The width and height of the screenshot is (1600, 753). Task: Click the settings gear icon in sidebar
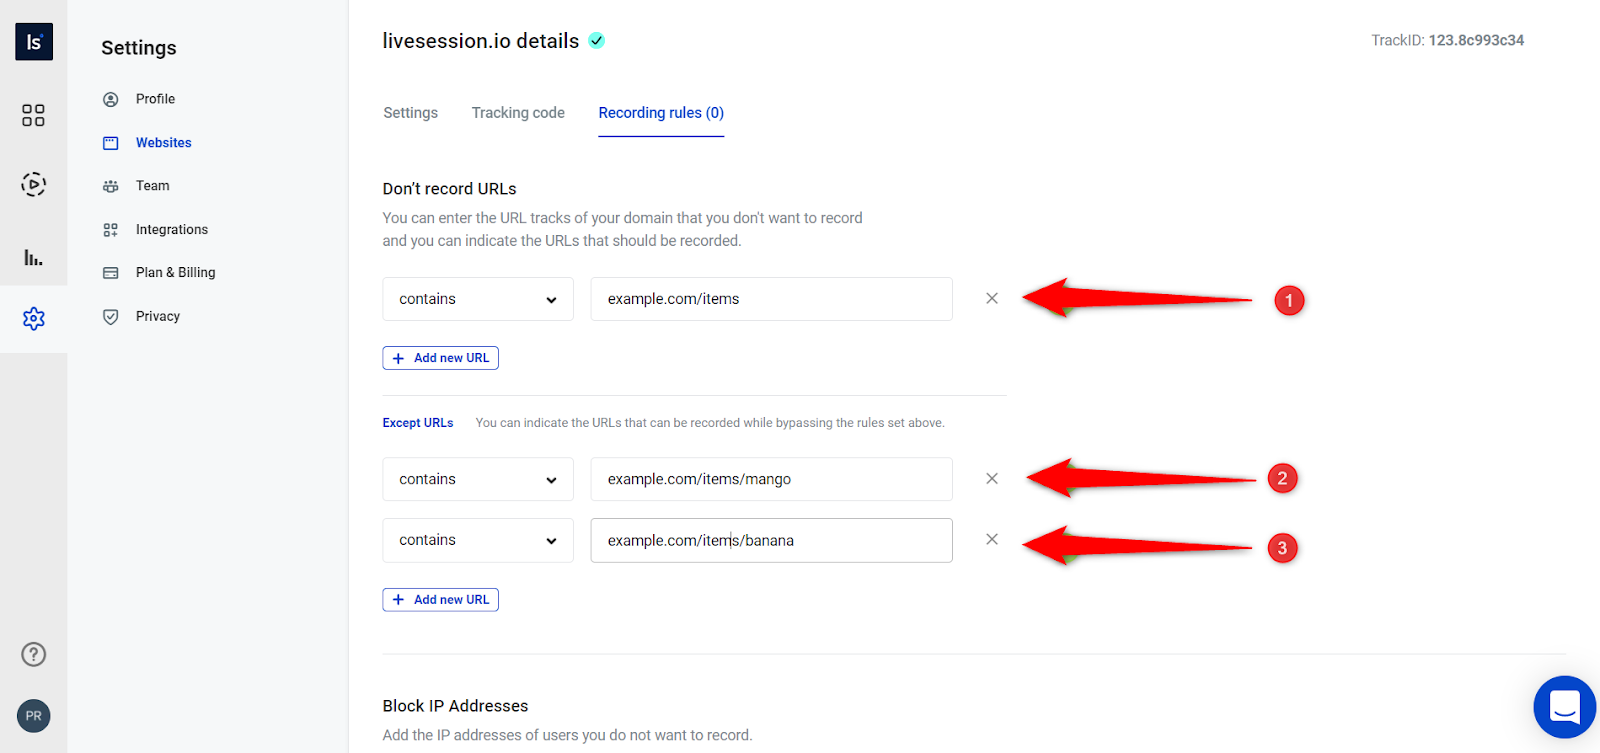33,318
